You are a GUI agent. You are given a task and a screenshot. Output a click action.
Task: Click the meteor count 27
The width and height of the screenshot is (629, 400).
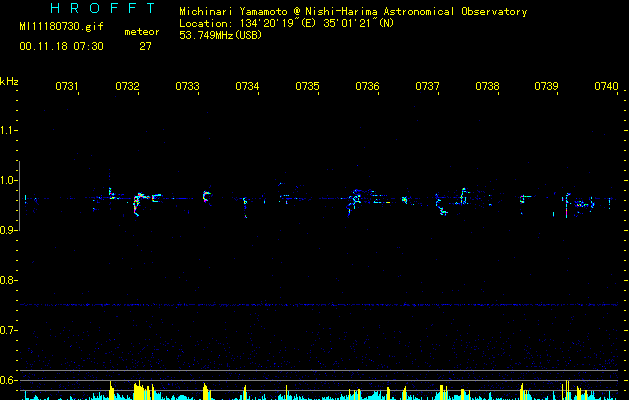pos(145,47)
